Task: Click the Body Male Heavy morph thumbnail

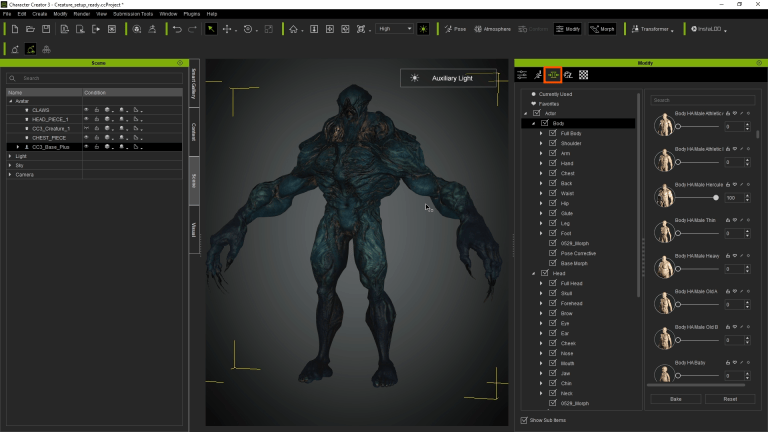Action: 664,267
